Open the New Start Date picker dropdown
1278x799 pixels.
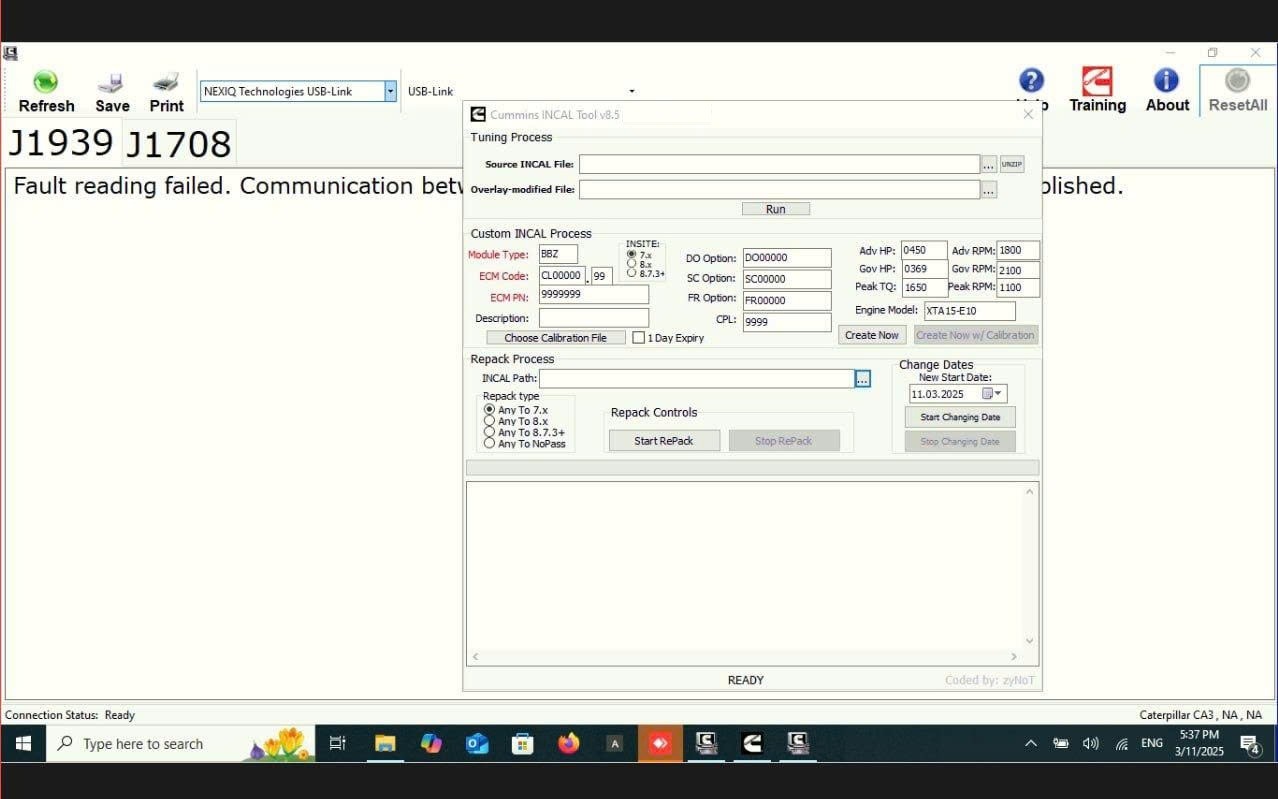(998, 394)
